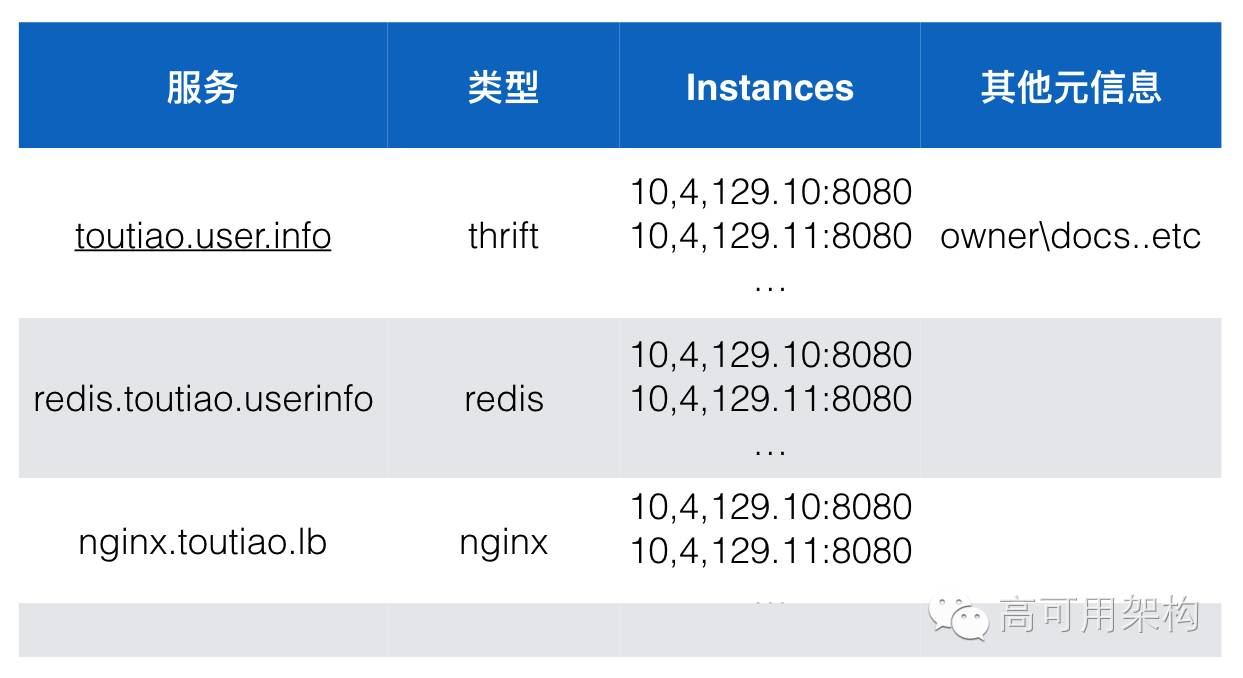Click 10,4,129.11:8080 in the redis row
Screen dimensions: 1243x678
pos(771,399)
